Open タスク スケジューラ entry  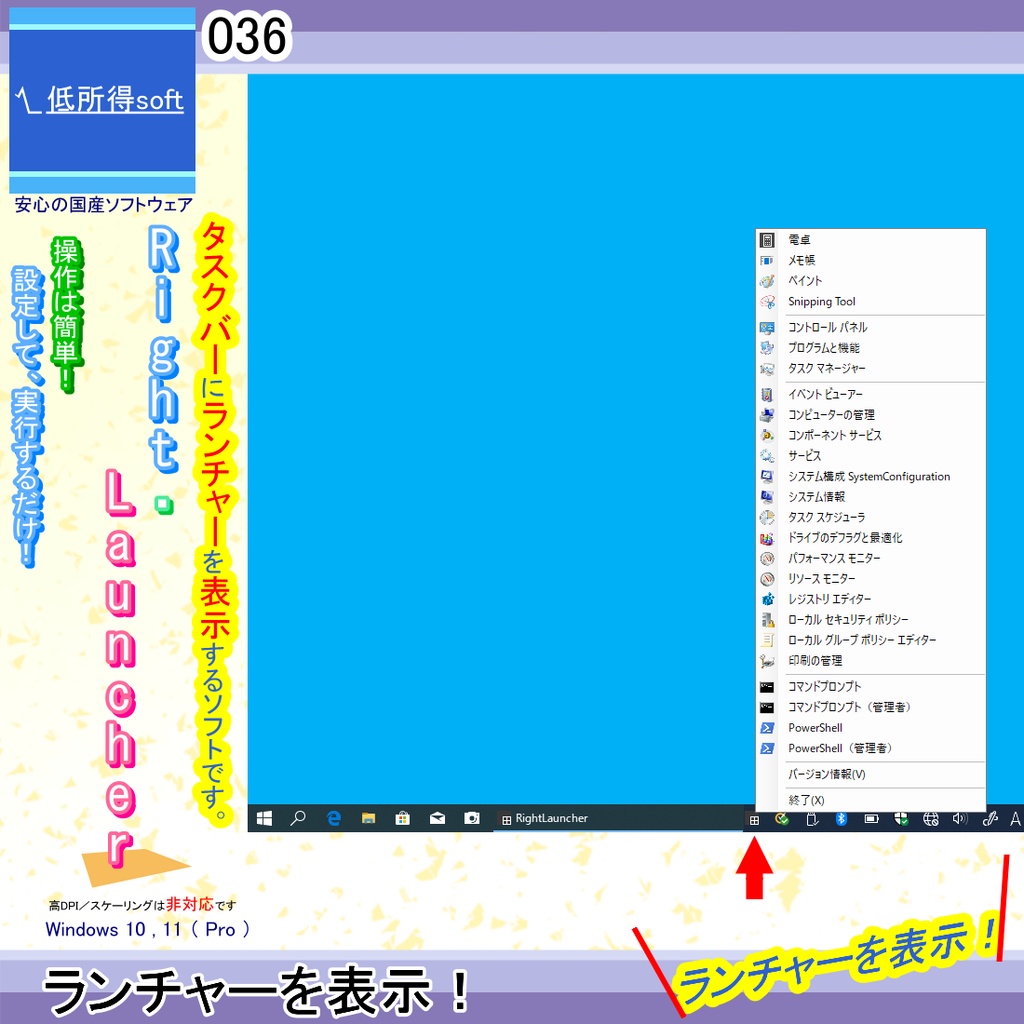coord(870,517)
